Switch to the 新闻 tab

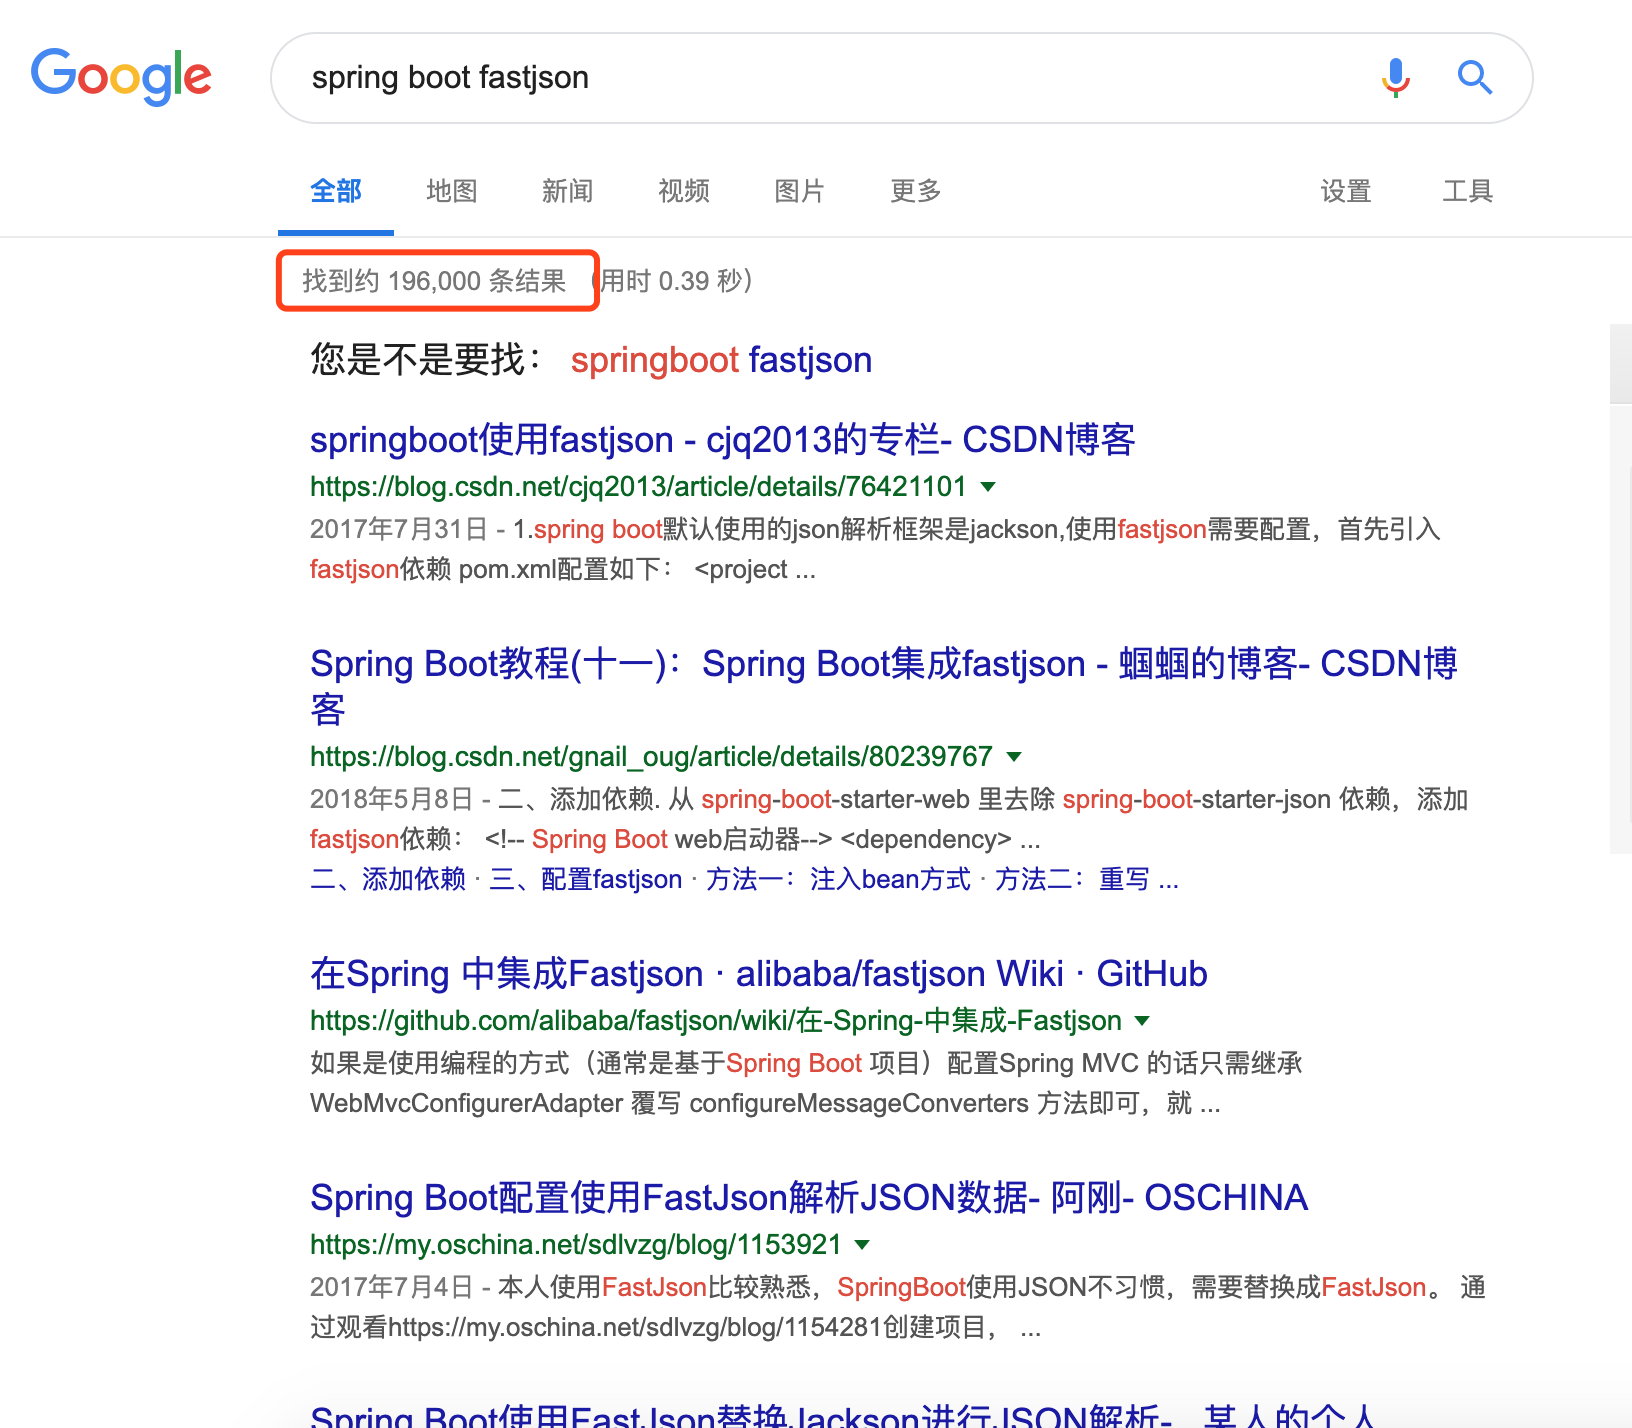click(x=568, y=191)
